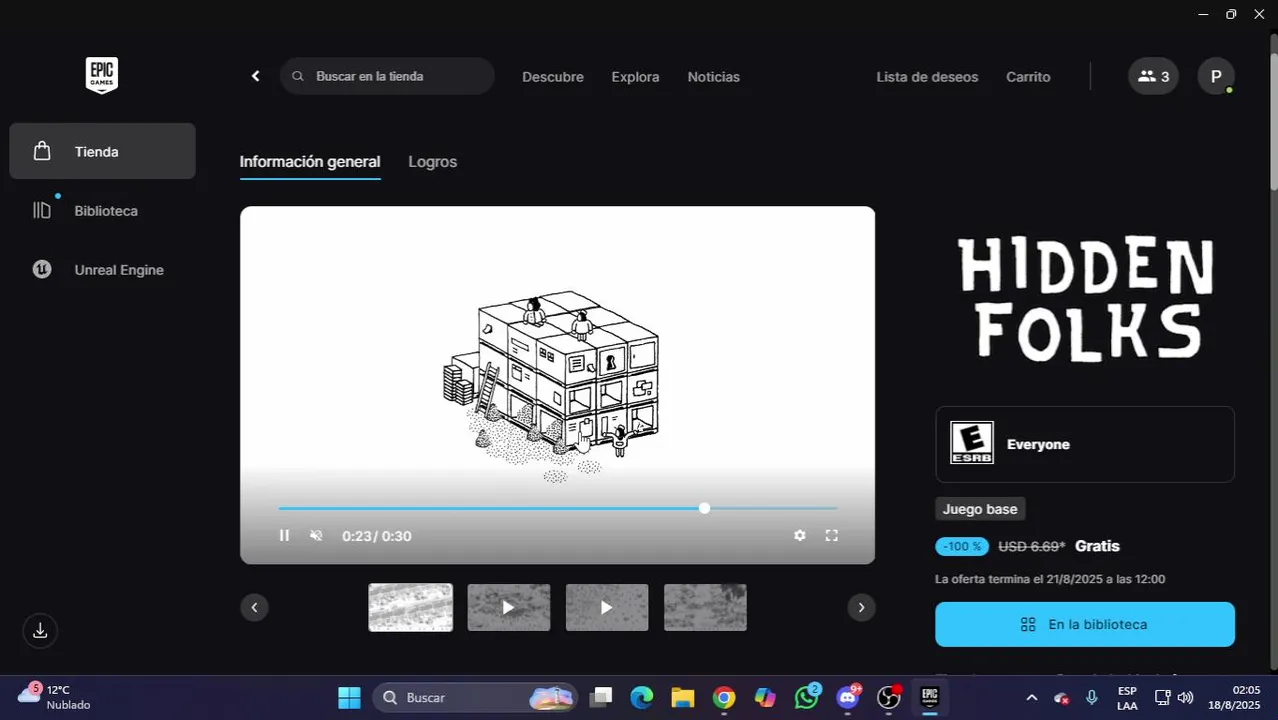Screen dimensions: 1278x720
Task: Open OBS Studio from the taskbar
Action: coord(888,698)
